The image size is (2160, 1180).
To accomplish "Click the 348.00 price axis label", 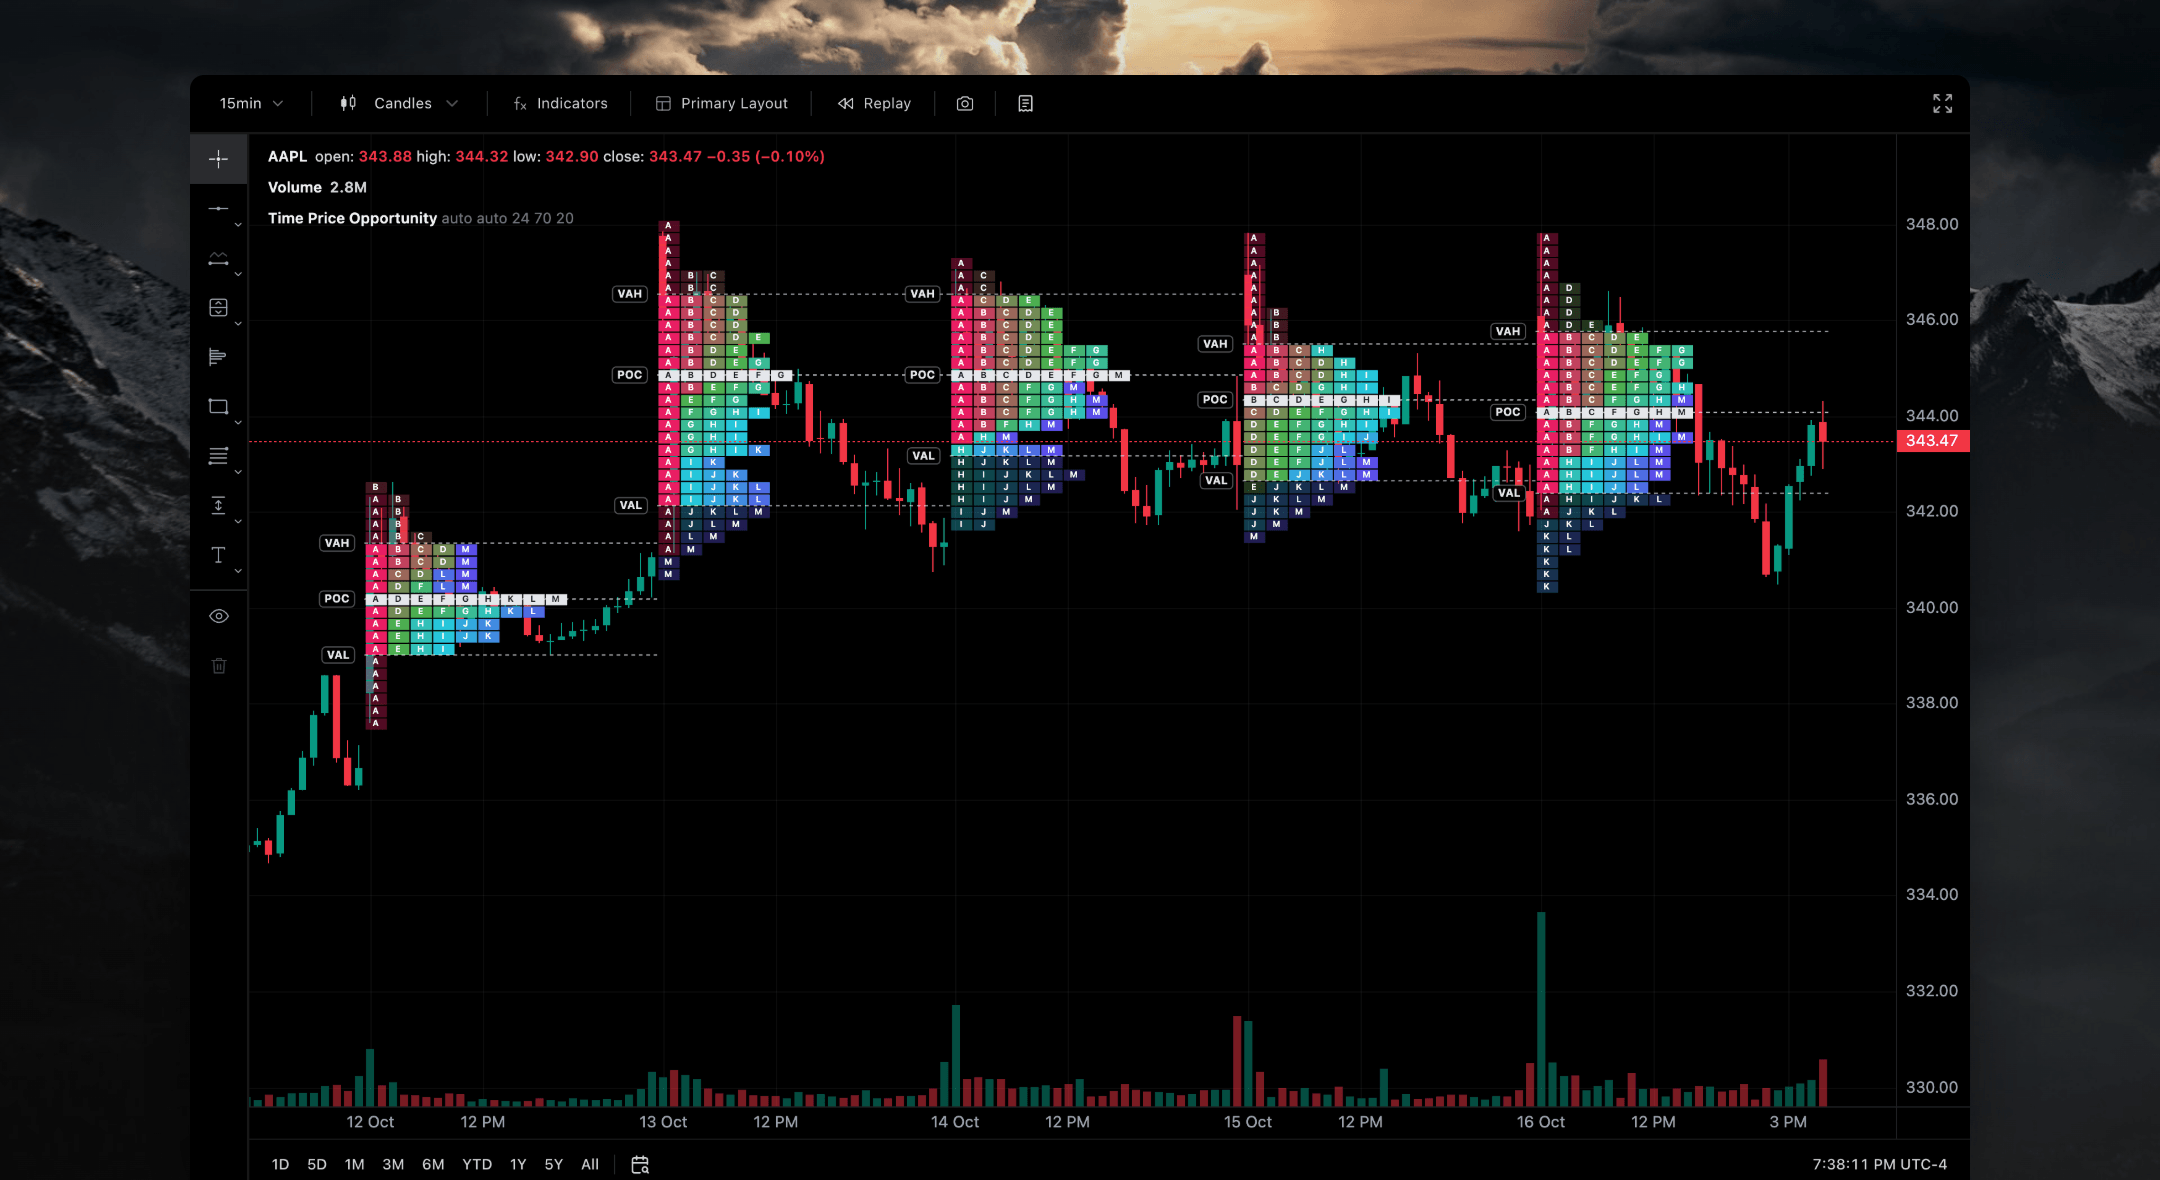I will click(1931, 224).
